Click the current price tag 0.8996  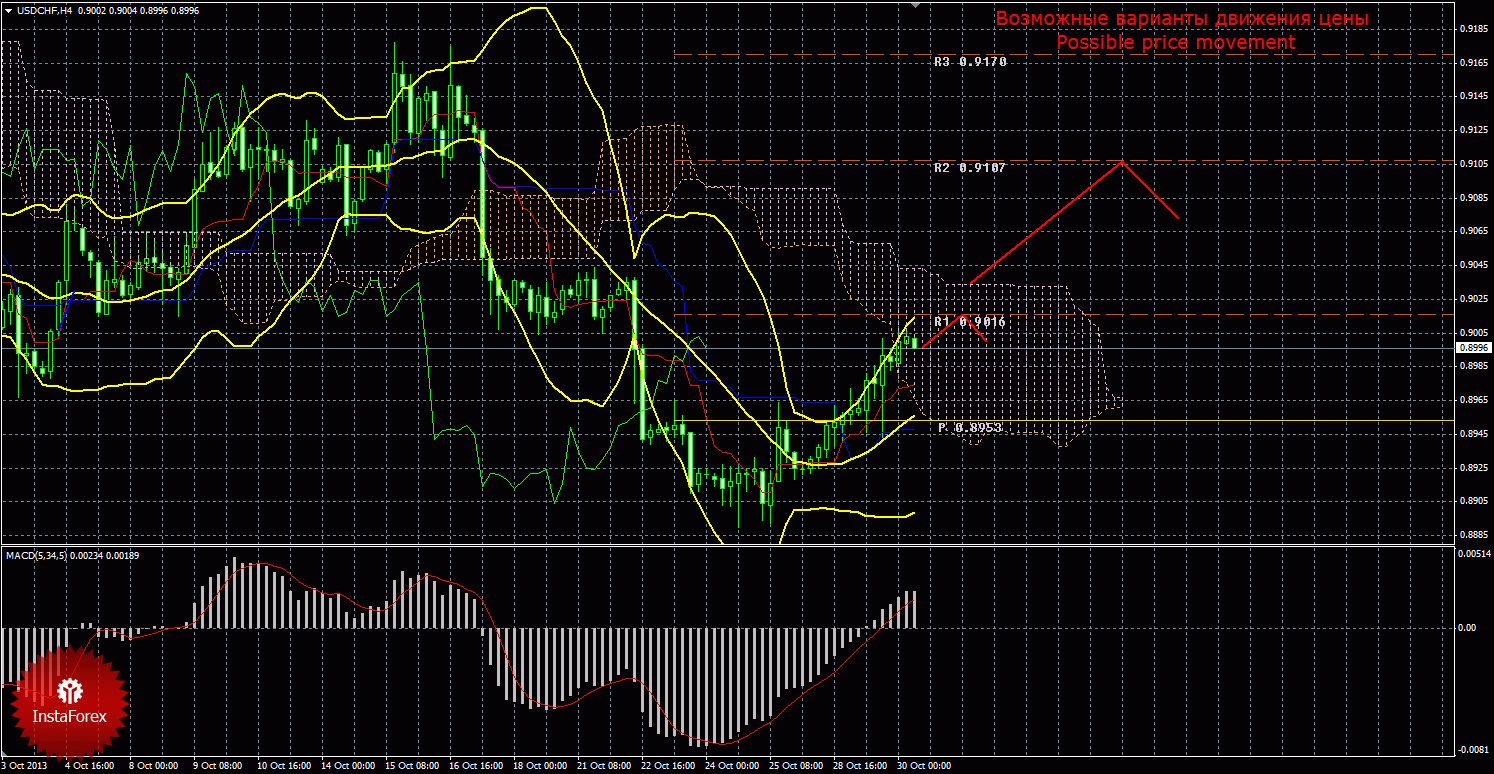(1474, 348)
